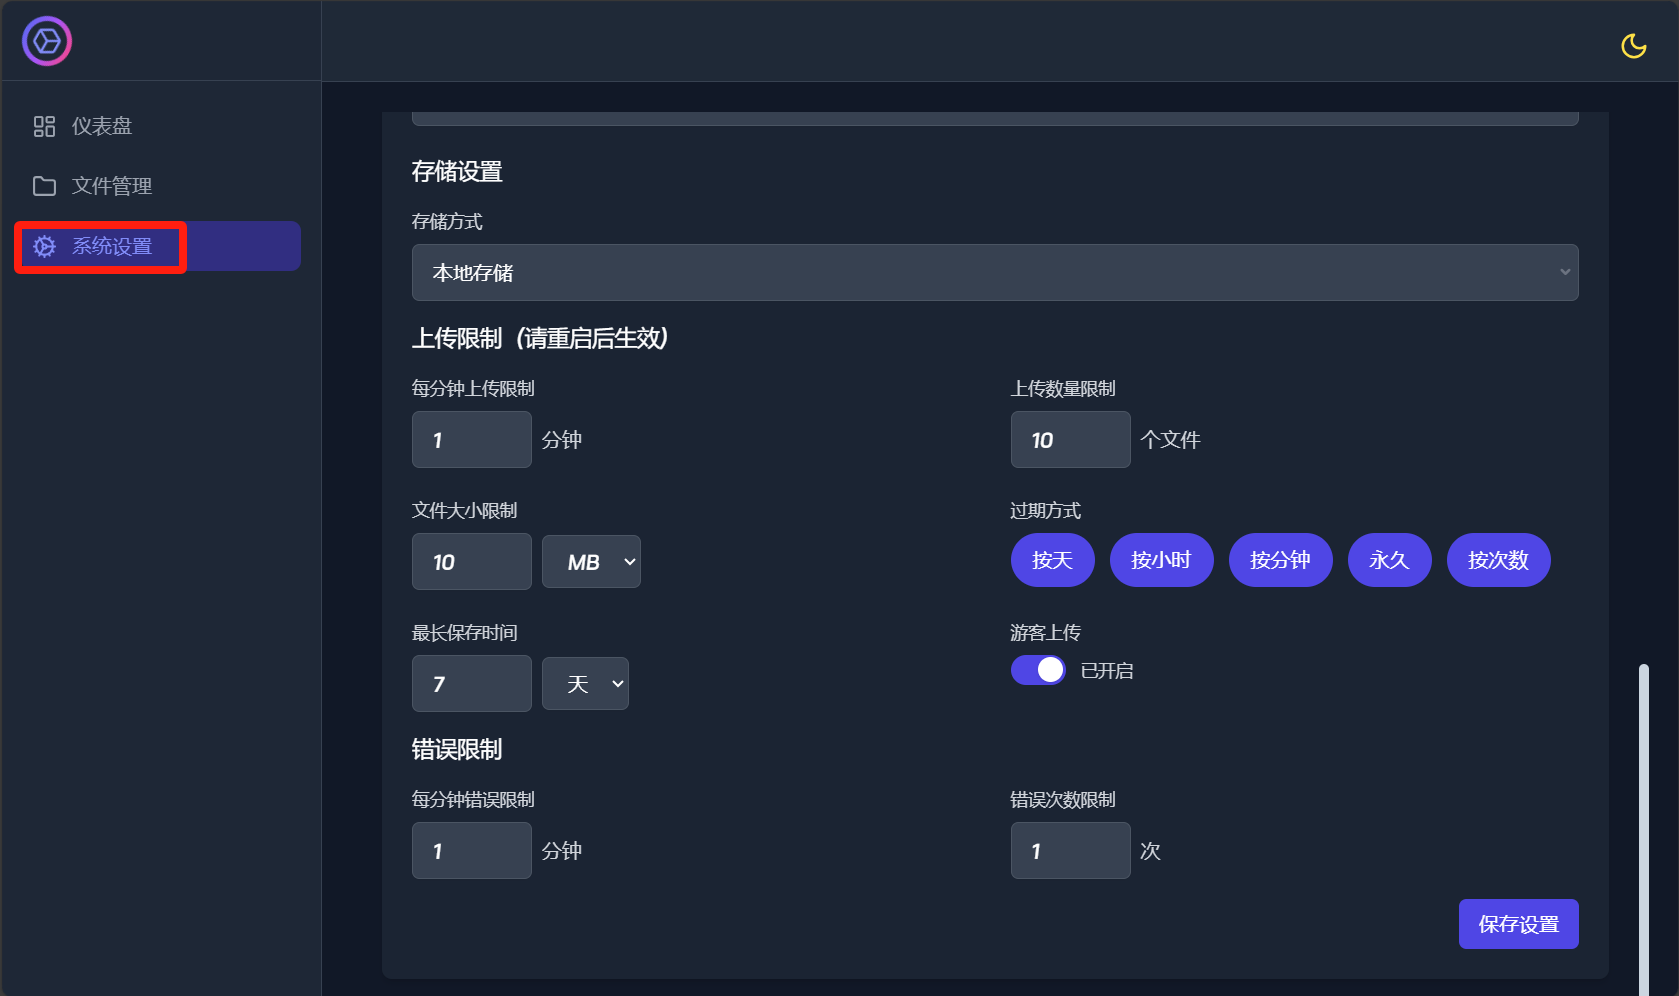This screenshot has height=996, width=1679.
Task: Toggle dark mode moon icon
Action: (x=1633, y=46)
